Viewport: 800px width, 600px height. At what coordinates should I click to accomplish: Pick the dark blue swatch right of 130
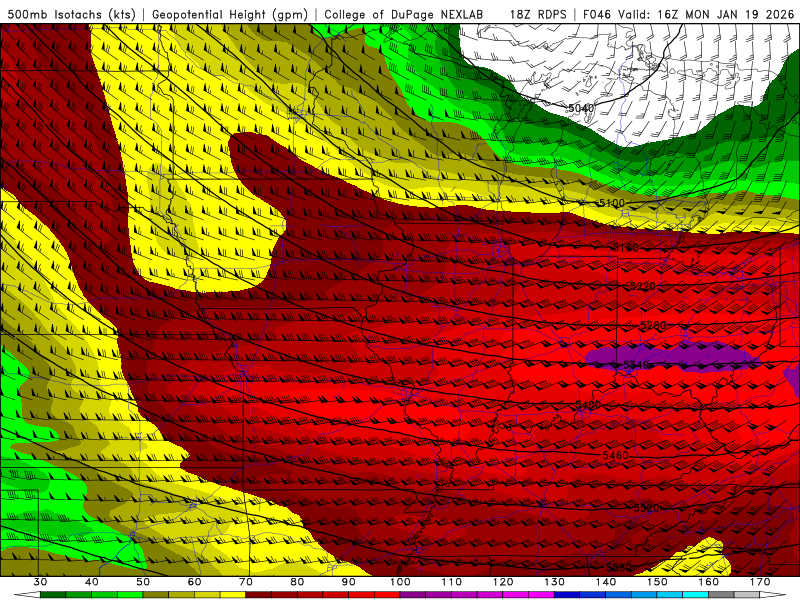tap(567, 595)
